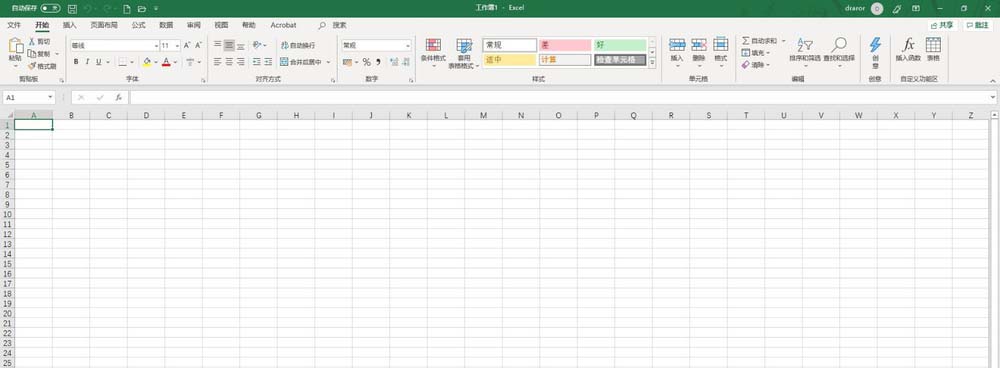
Task: Click the center horizontally icon
Action: tap(229, 62)
